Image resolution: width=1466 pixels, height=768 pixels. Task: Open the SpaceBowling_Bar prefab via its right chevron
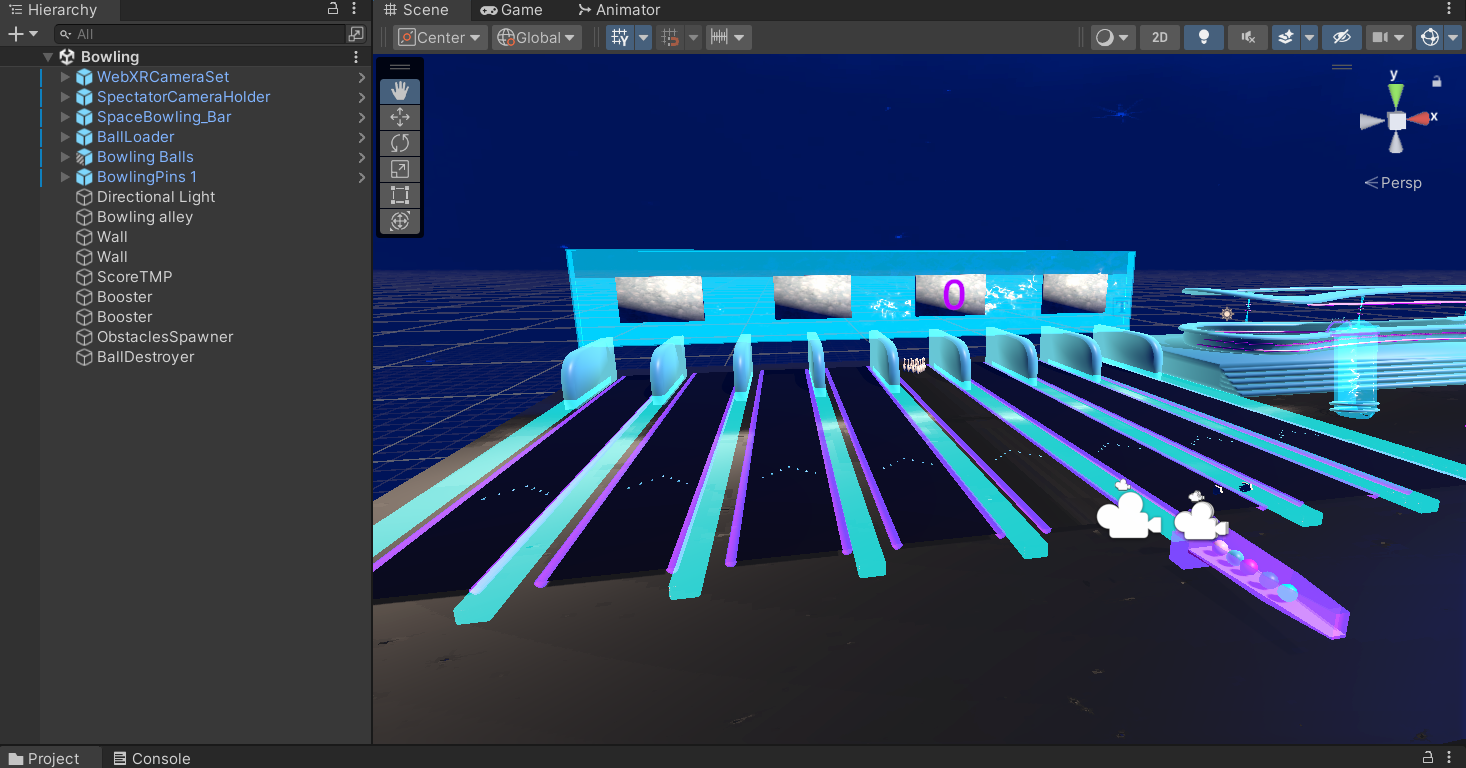pyautogui.click(x=361, y=117)
